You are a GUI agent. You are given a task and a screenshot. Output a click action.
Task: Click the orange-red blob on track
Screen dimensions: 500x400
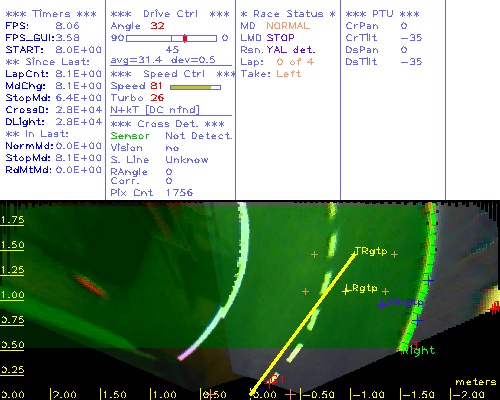coord(90,286)
